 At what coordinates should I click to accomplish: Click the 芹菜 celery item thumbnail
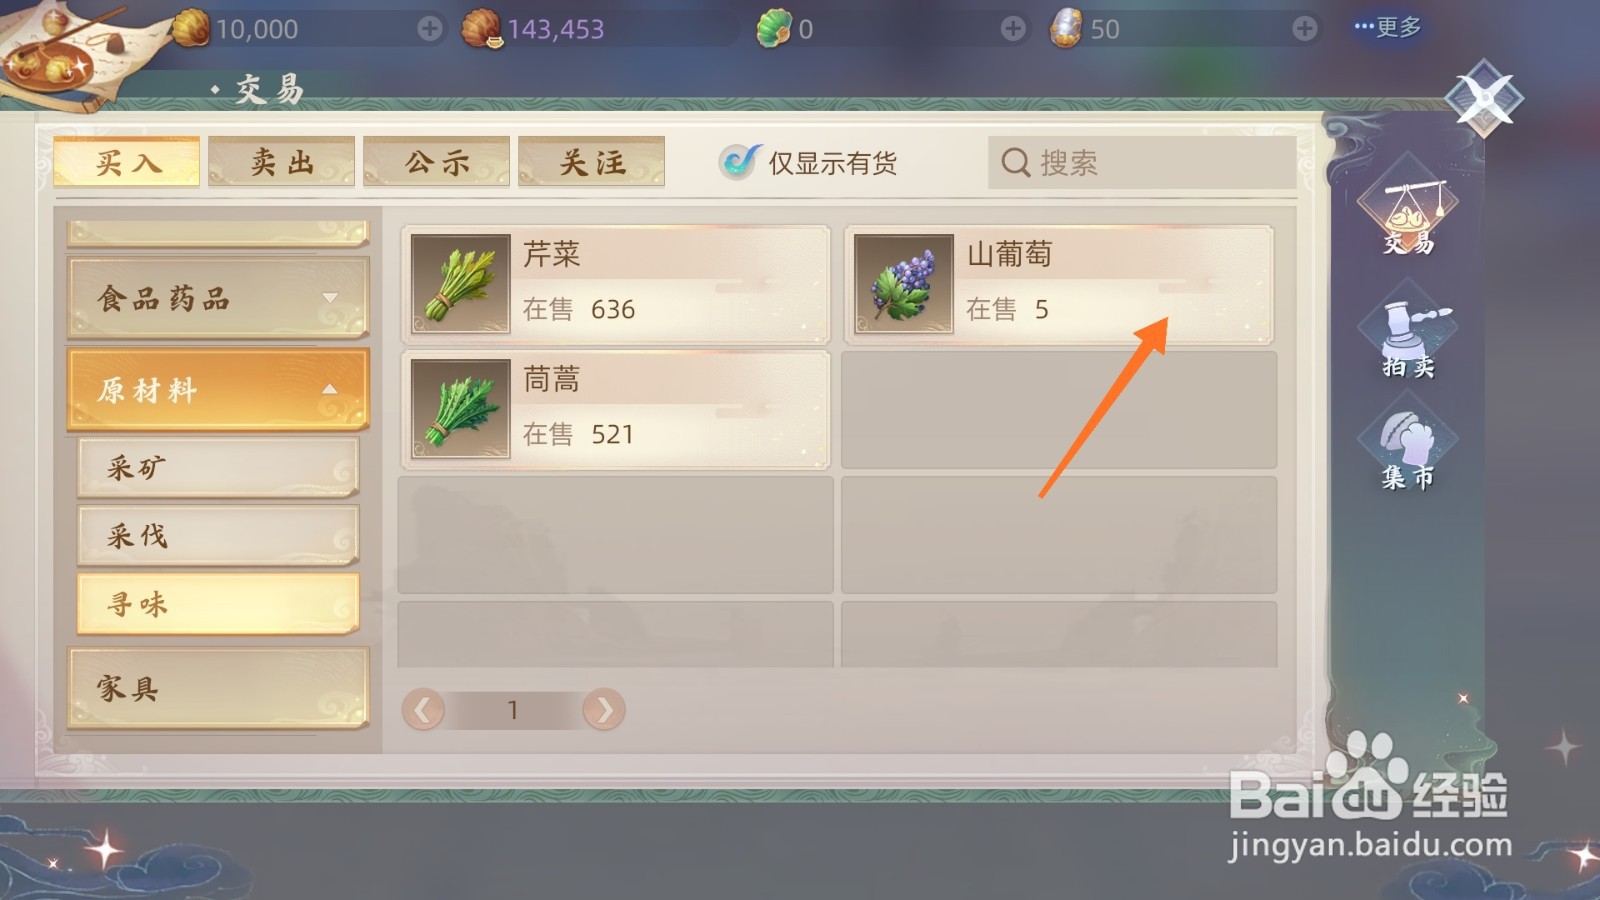point(460,284)
